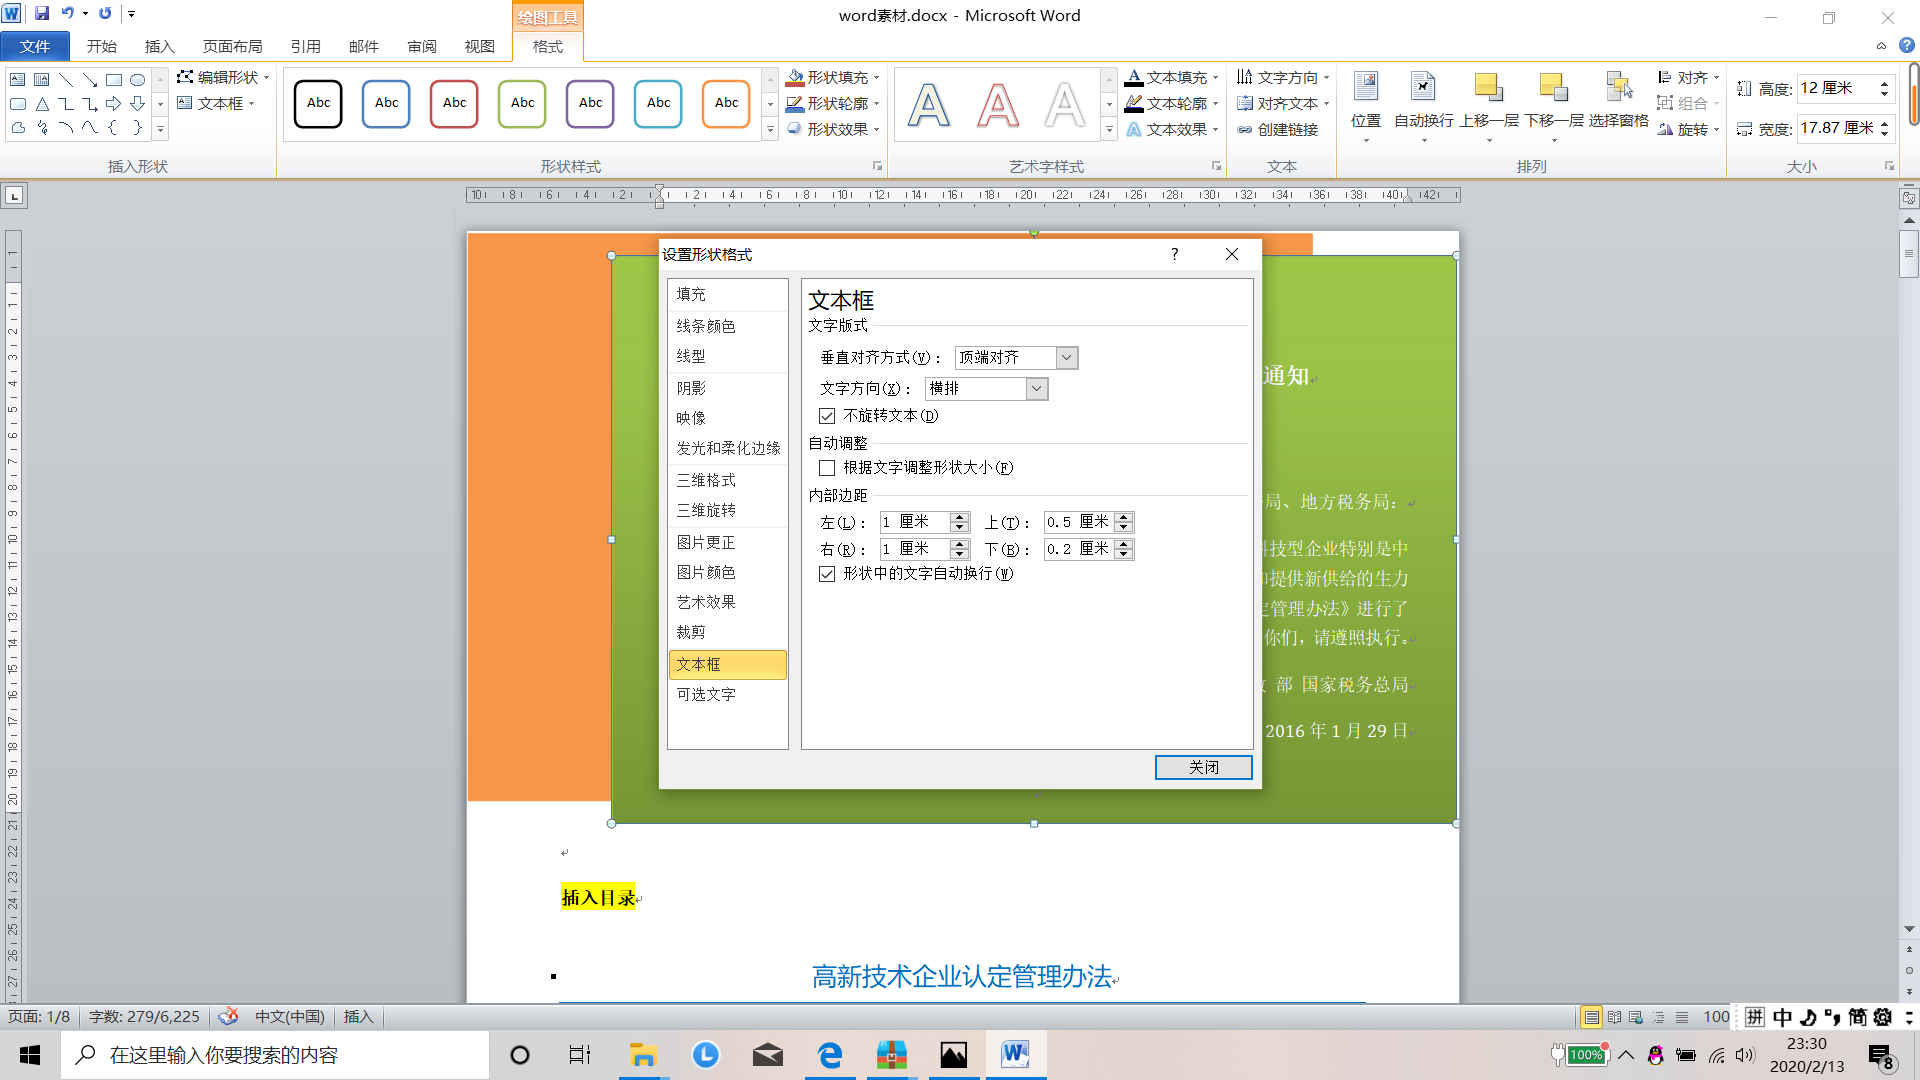Image resolution: width=1920 pixels, height=1080 pixels.
Task: Open the 审阅 ribbon tab
Action: click(x=422, y=46)
